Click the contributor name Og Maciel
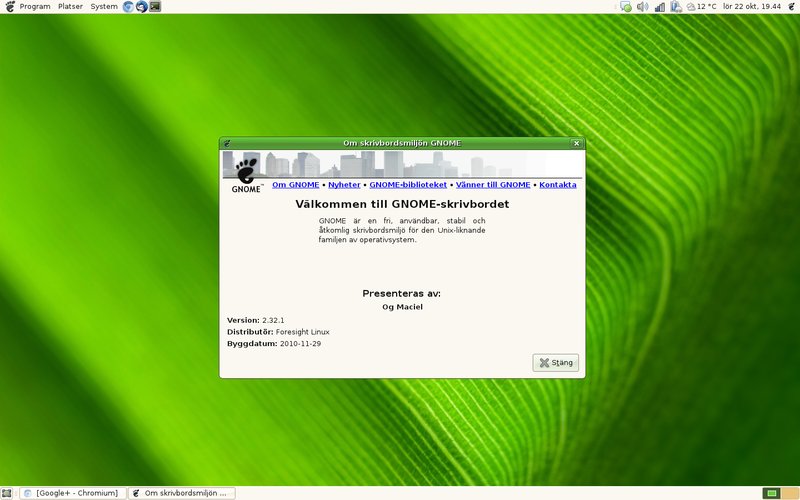 coord(403,307)
